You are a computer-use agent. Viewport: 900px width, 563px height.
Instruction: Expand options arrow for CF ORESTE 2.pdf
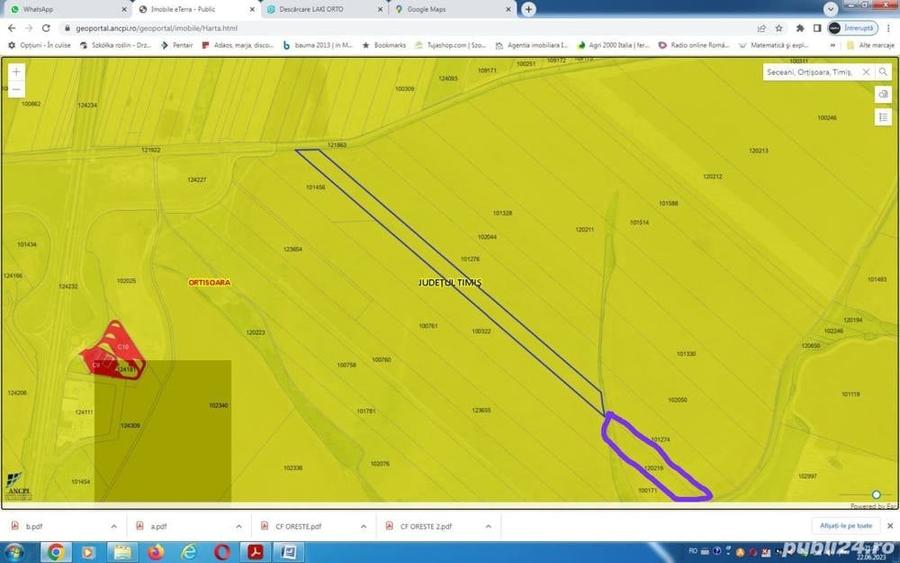pos(488,526)
